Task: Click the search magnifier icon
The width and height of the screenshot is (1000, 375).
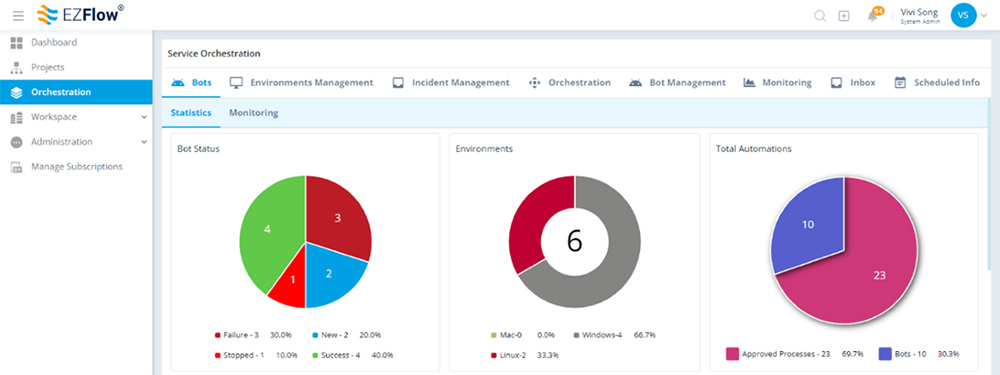Action: pyautogui.click(x=820, y=16)
